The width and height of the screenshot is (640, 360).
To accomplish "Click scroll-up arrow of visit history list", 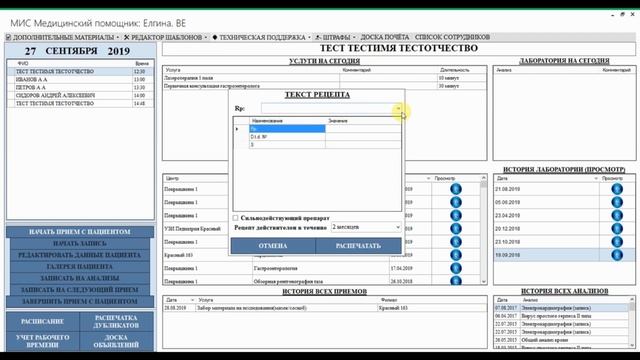I will point(484,178).
